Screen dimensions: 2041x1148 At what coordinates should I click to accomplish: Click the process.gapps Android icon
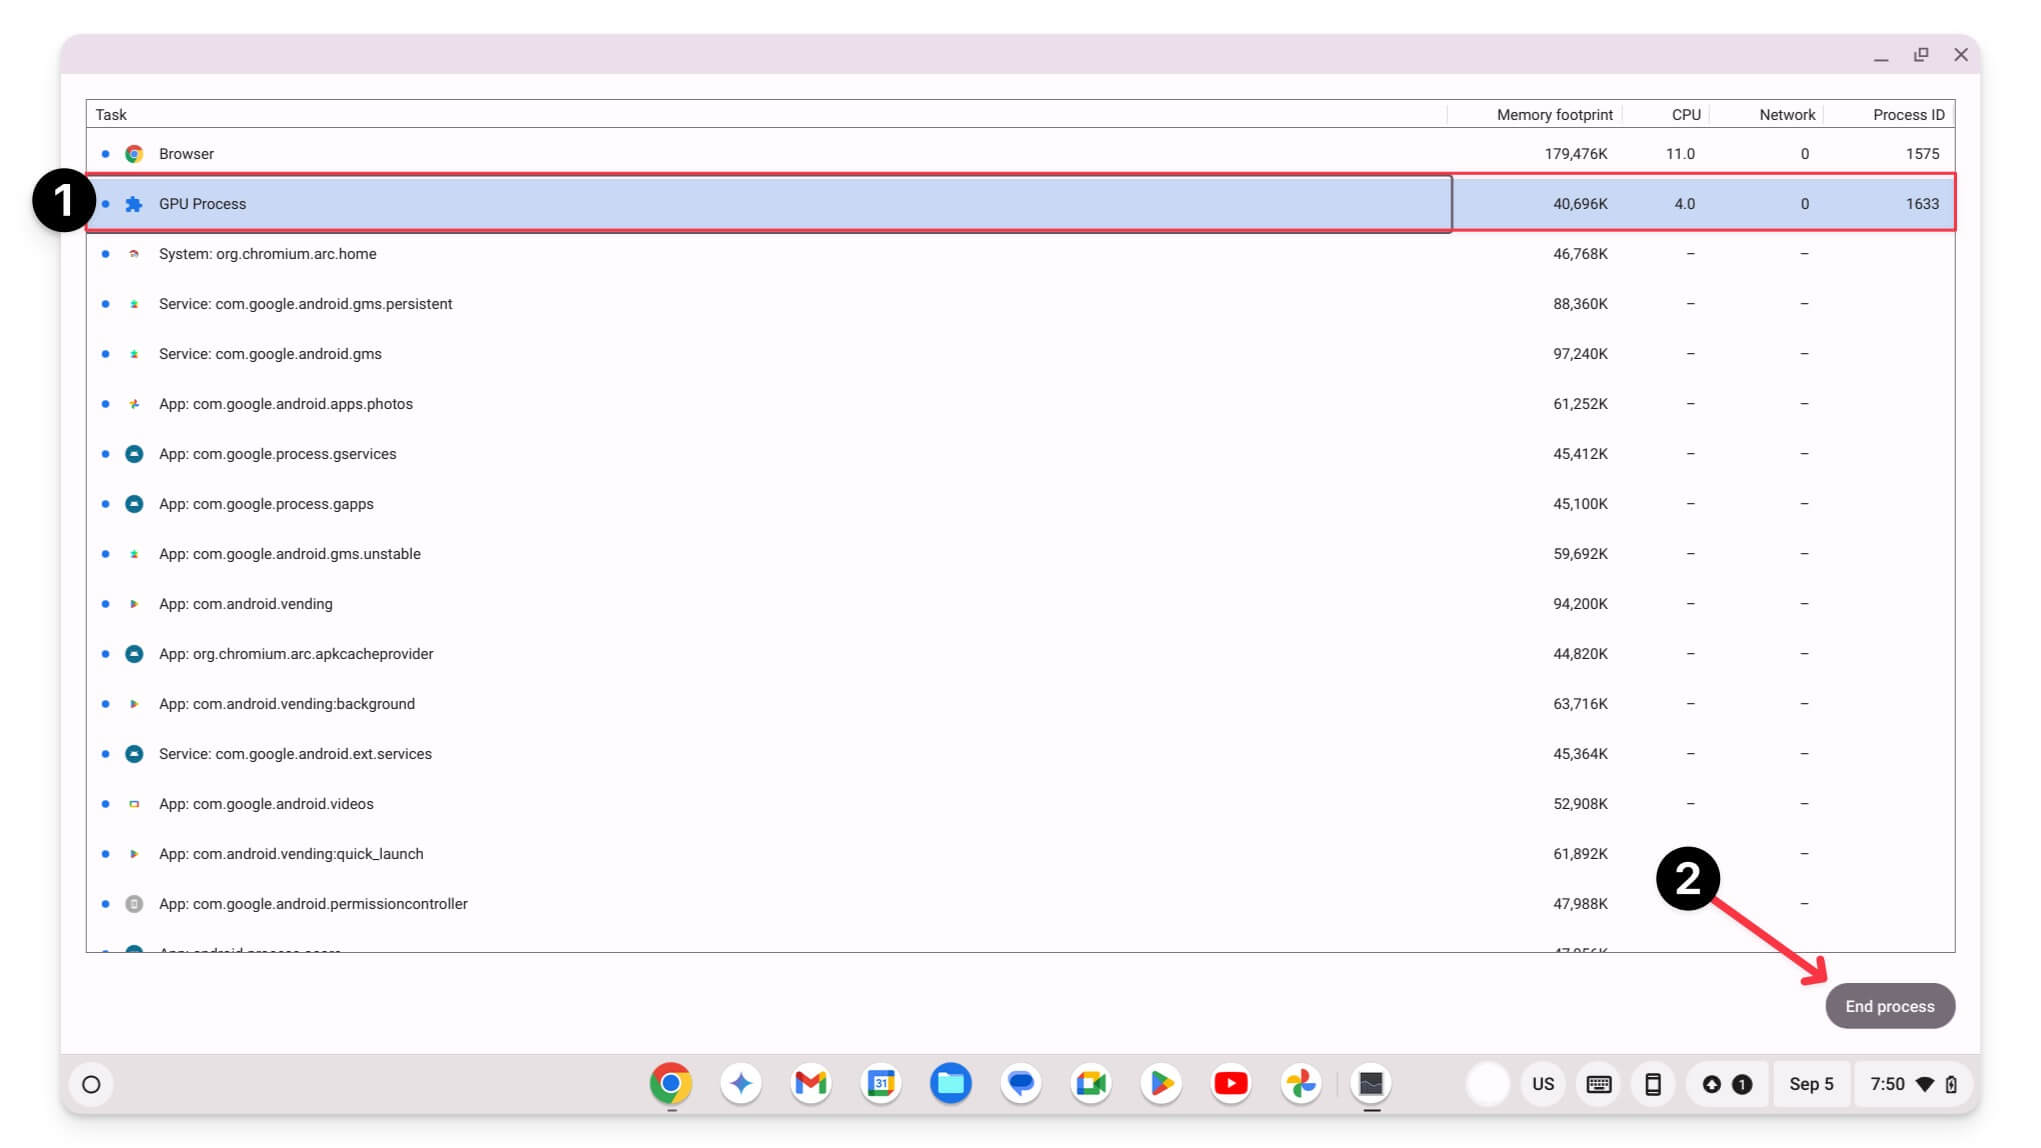(x=134, y=504)
